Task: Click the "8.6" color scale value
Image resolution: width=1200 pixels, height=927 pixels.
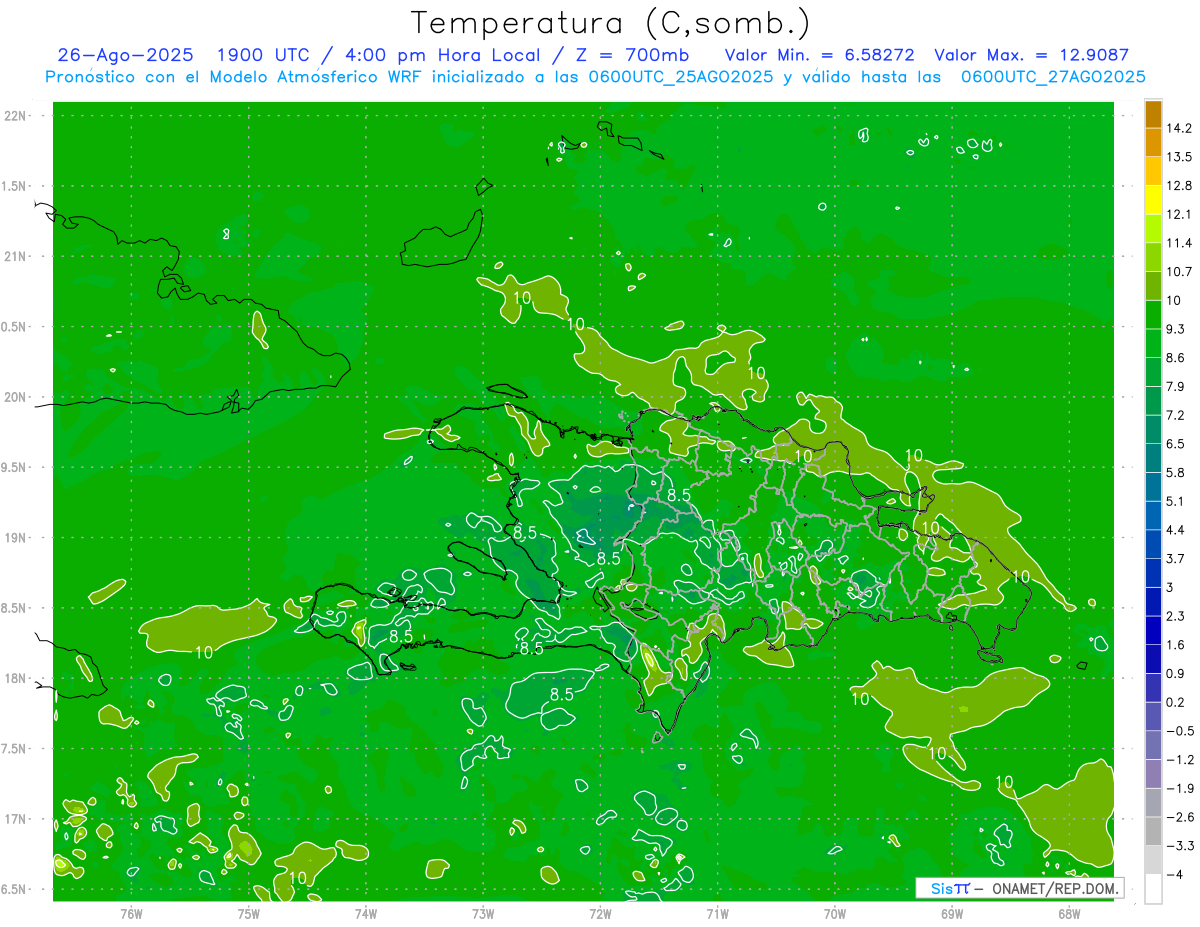Action: 1176,358
